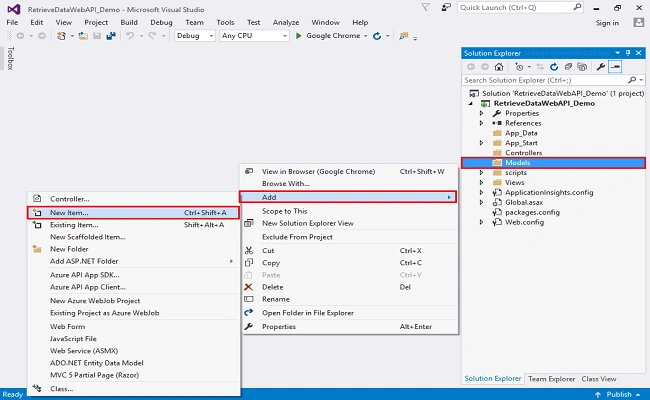Click the red X Delete icon in context menu
This screenshot has width=650, height=400.
tap(248, 287)
